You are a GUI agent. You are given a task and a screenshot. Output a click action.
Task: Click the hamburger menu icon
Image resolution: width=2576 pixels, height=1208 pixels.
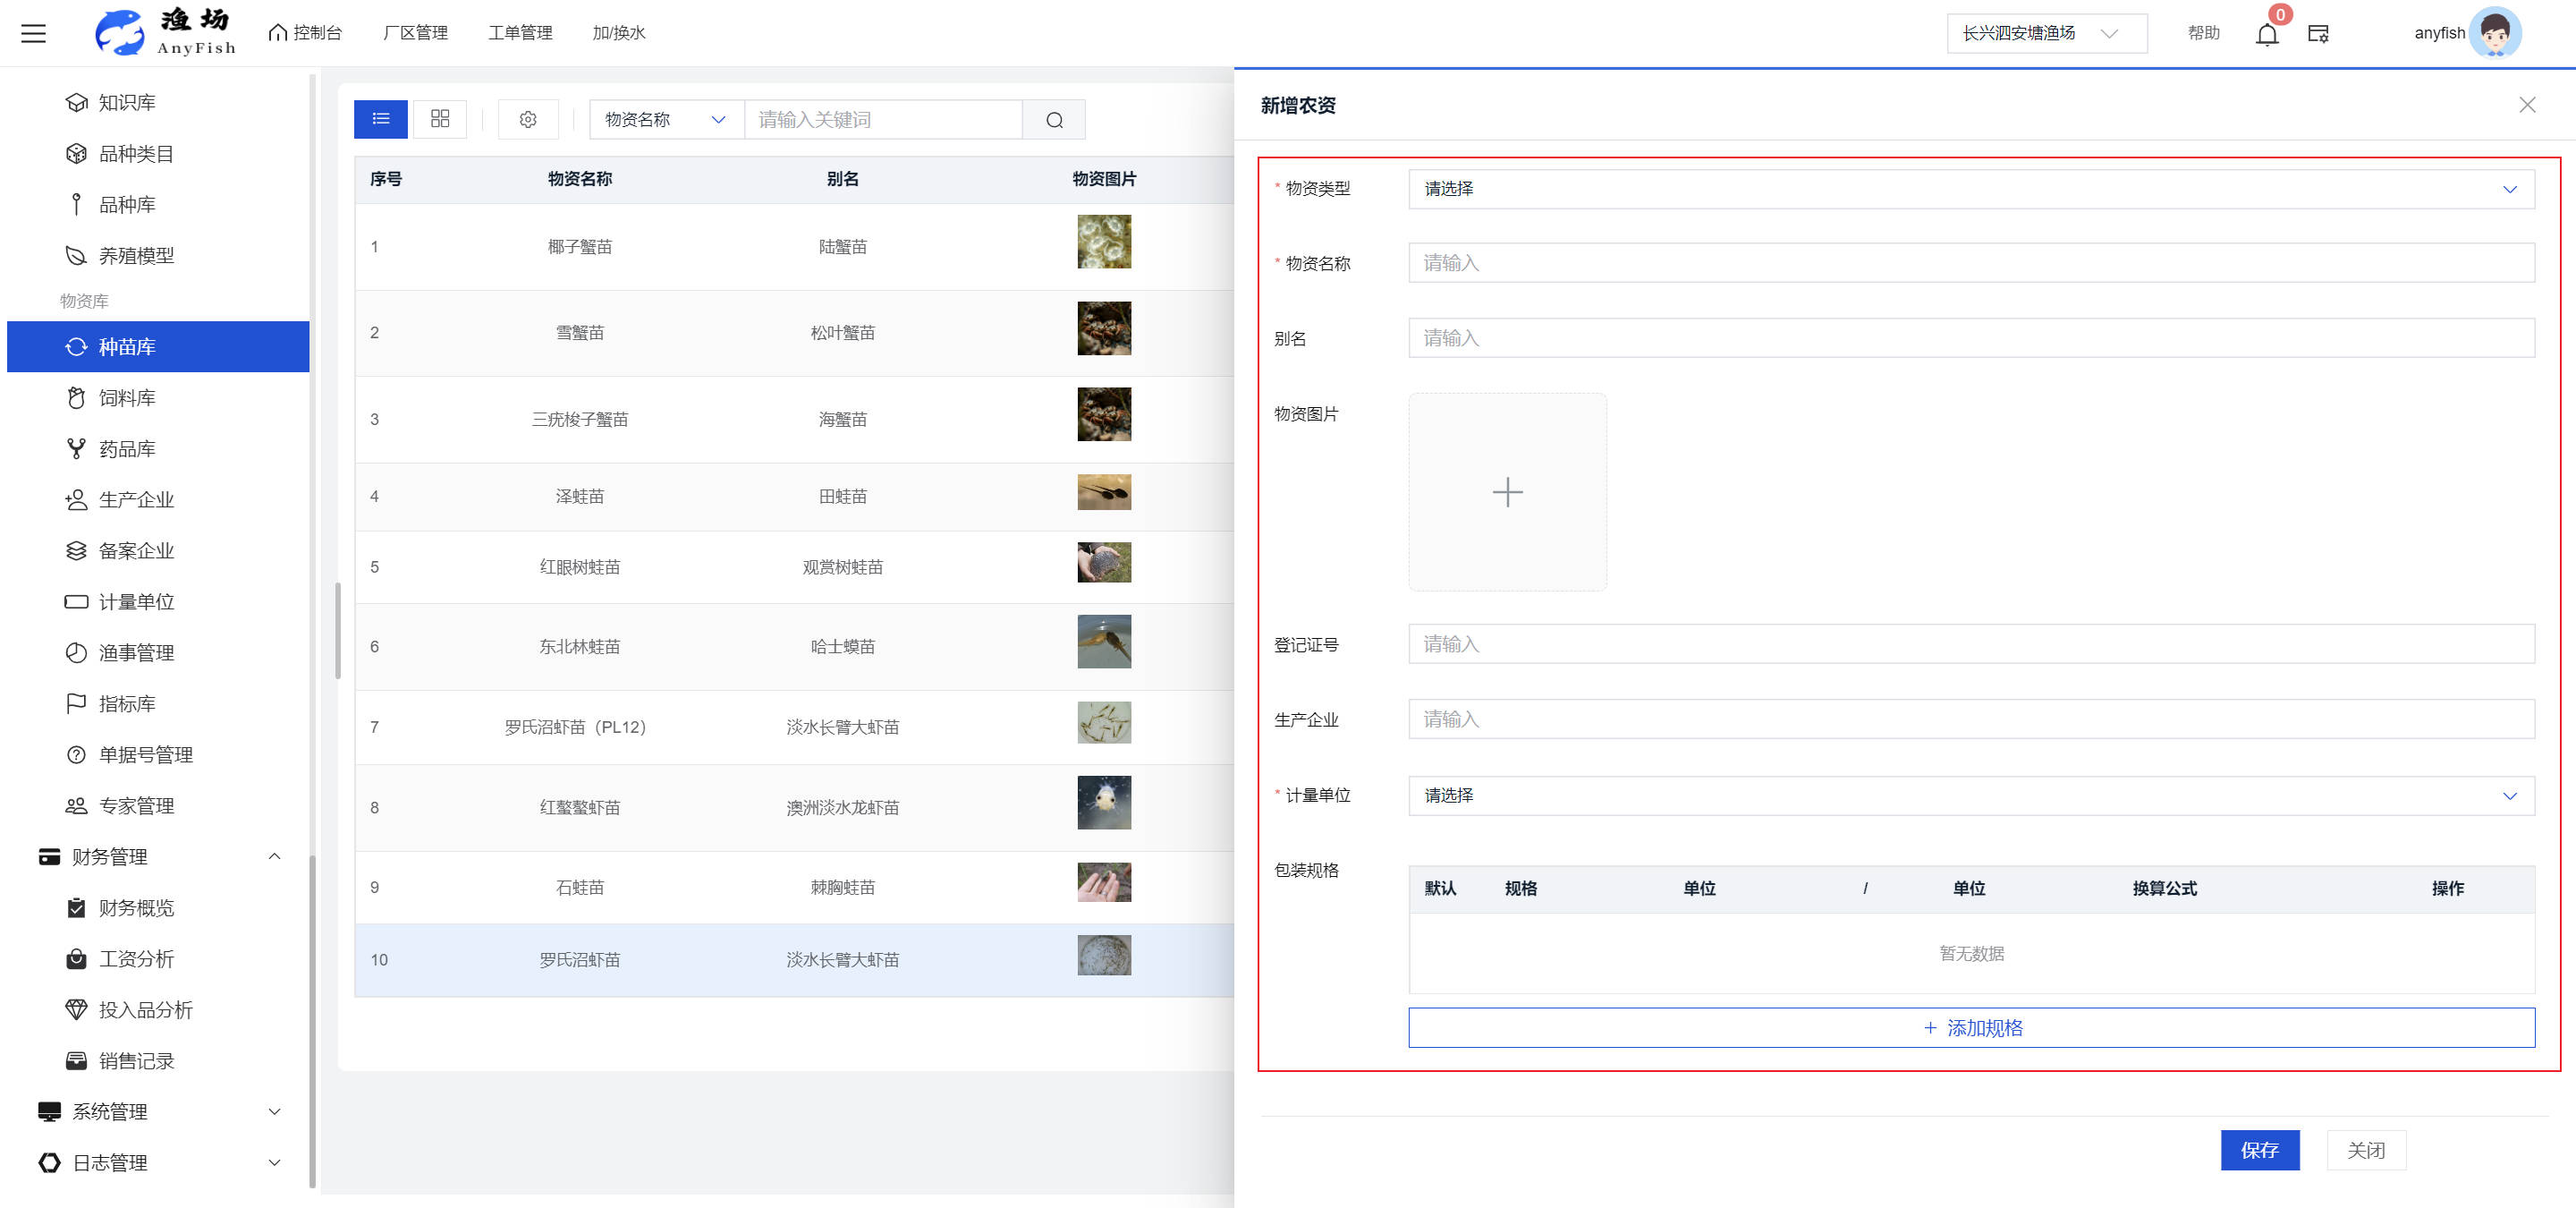point(34,33)
